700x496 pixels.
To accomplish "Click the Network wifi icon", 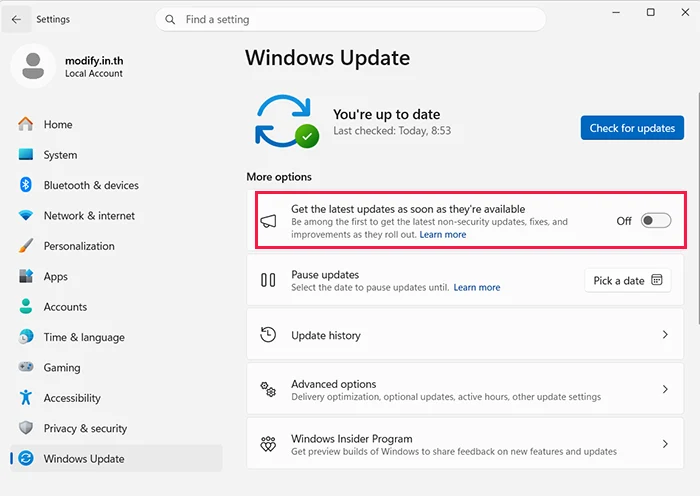I will pyautogui.click(x=26, y=215).
